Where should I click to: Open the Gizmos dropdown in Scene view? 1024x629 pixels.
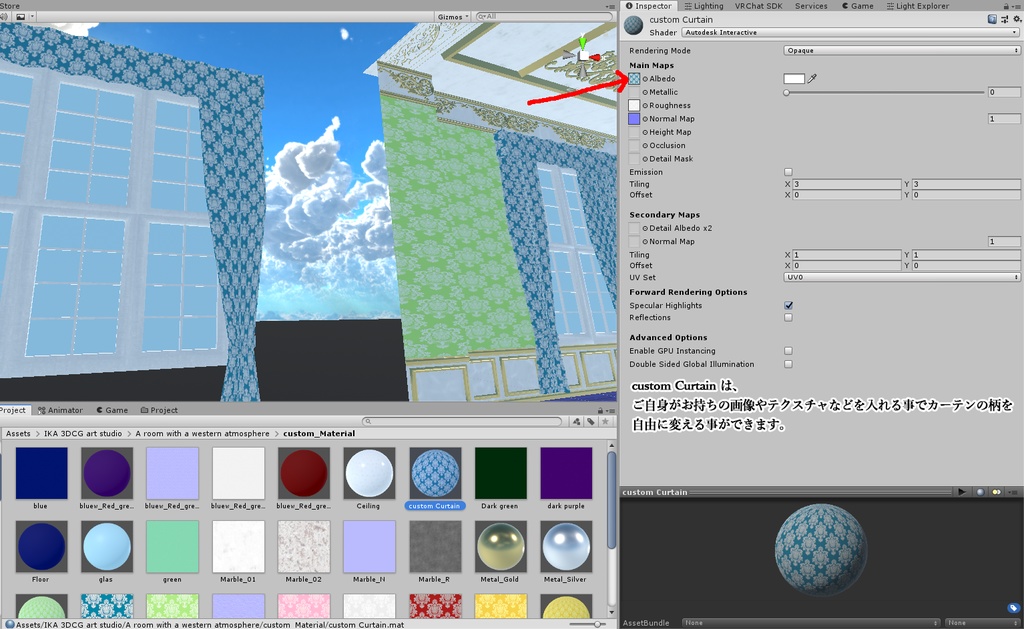click(453, 16)
